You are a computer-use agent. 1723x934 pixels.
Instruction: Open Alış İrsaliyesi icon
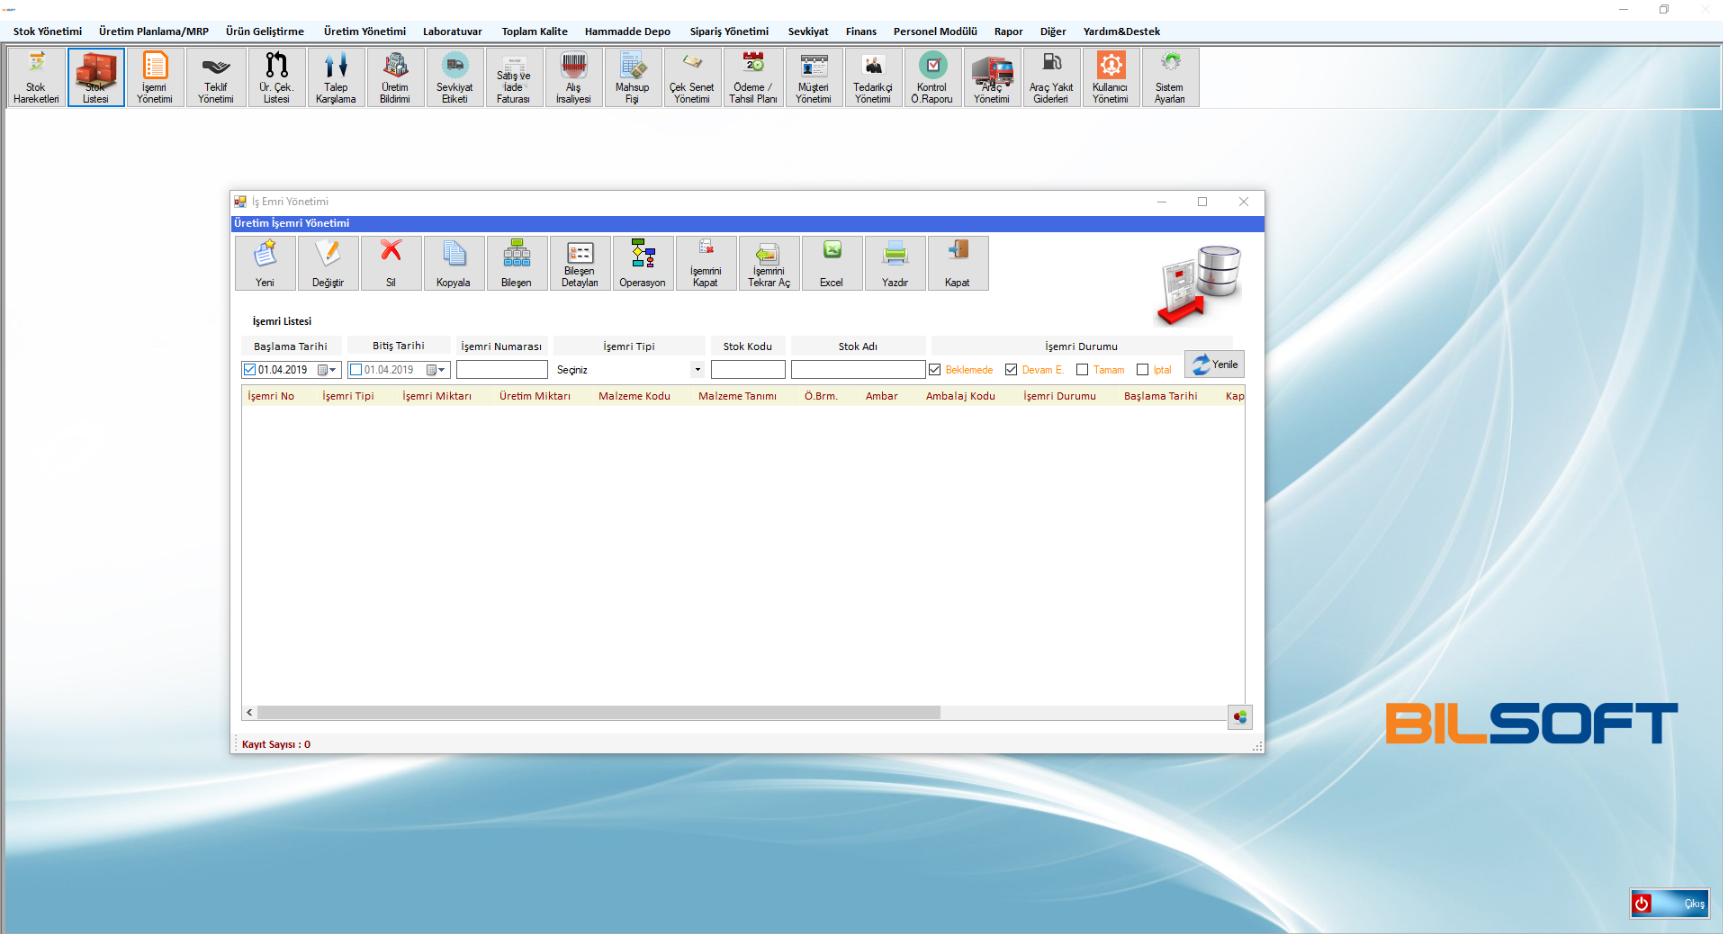(x=574, y=77)
